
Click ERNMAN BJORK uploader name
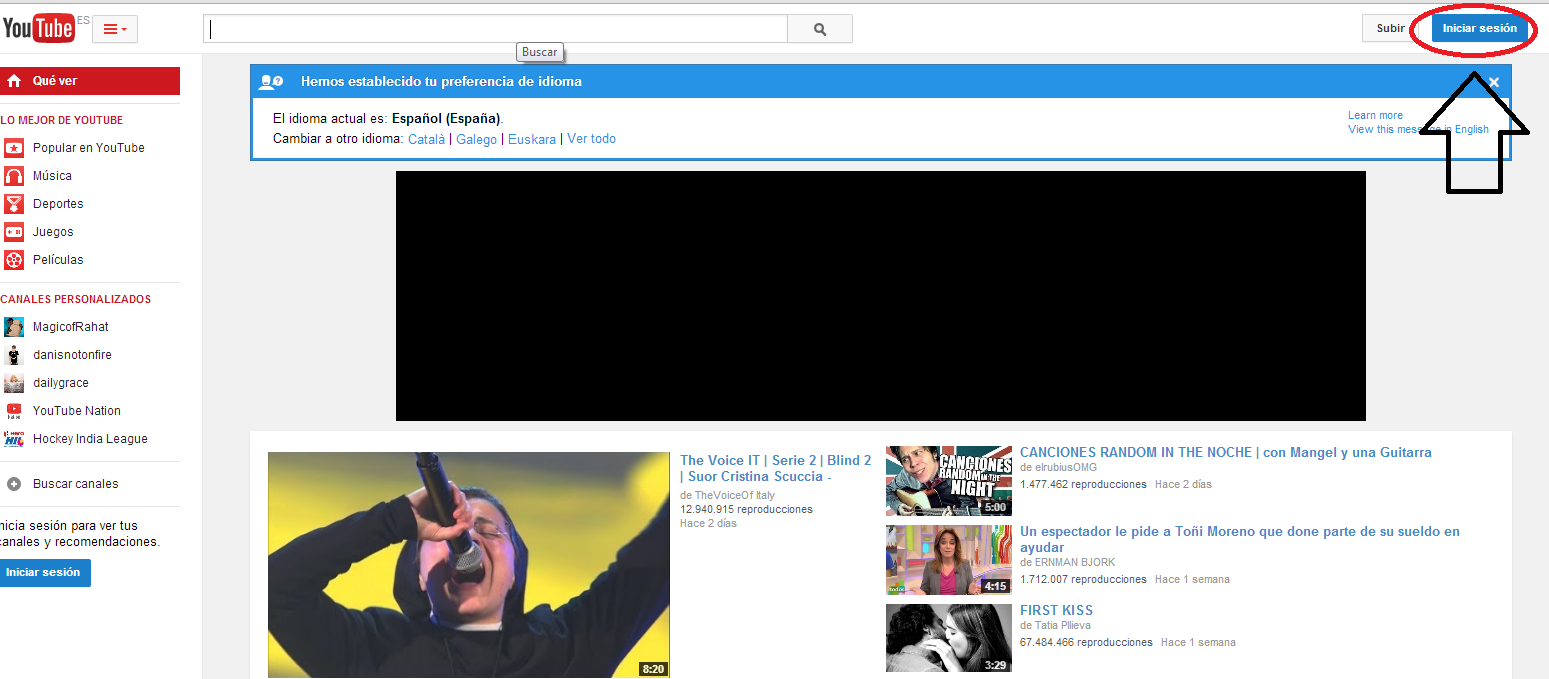click(x=1075, y=562)
